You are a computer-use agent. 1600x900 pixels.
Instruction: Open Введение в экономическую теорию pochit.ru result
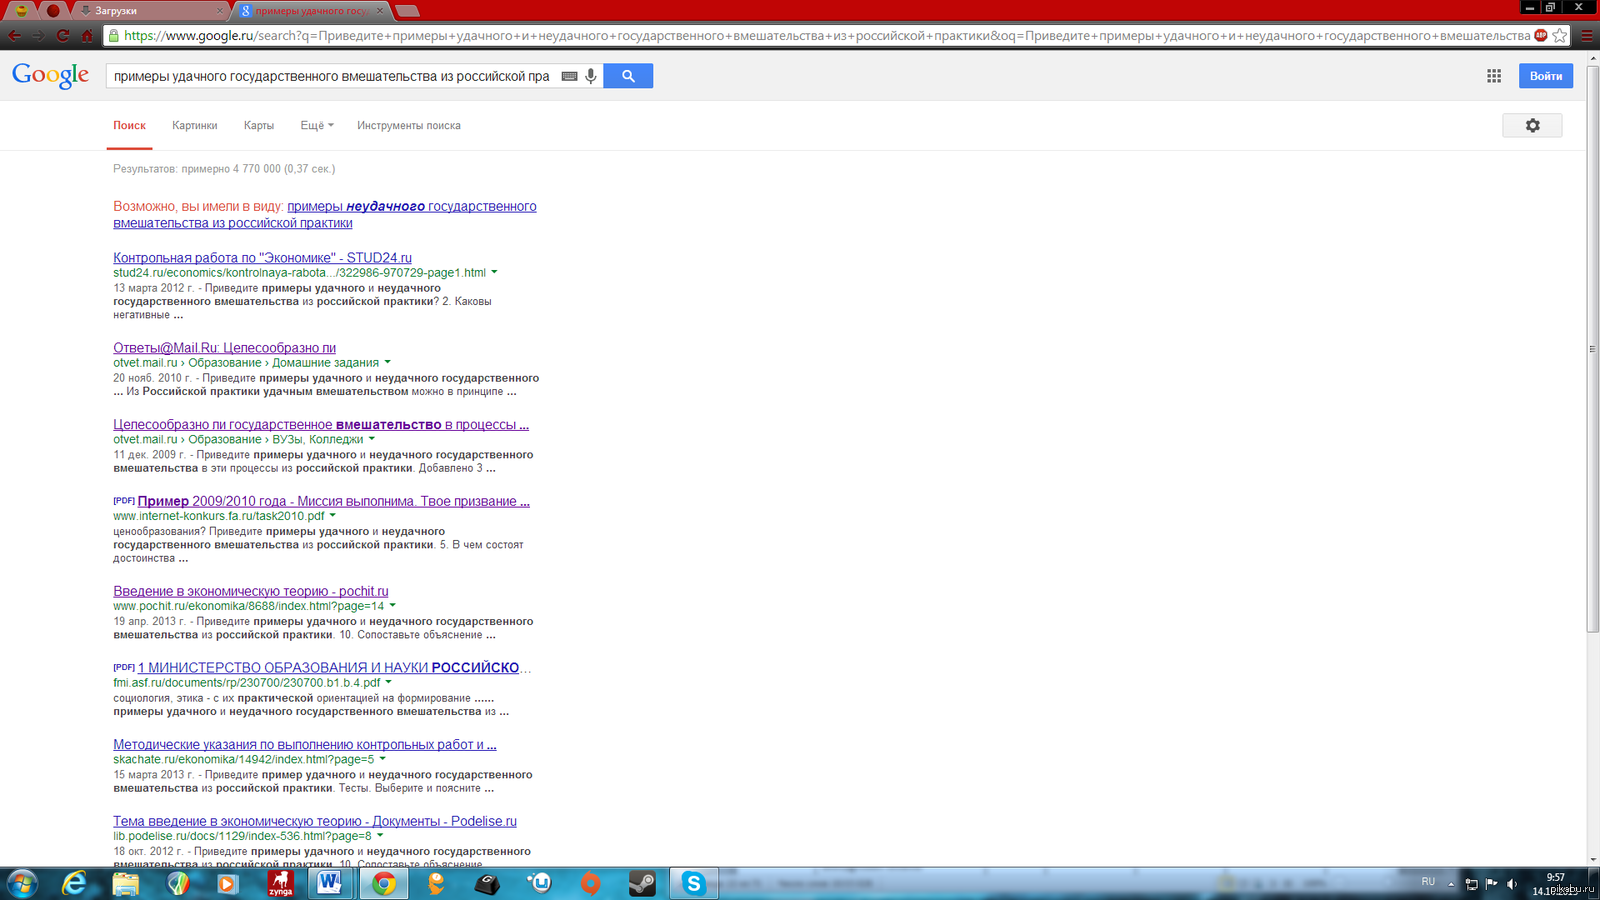tap(250, 591)
